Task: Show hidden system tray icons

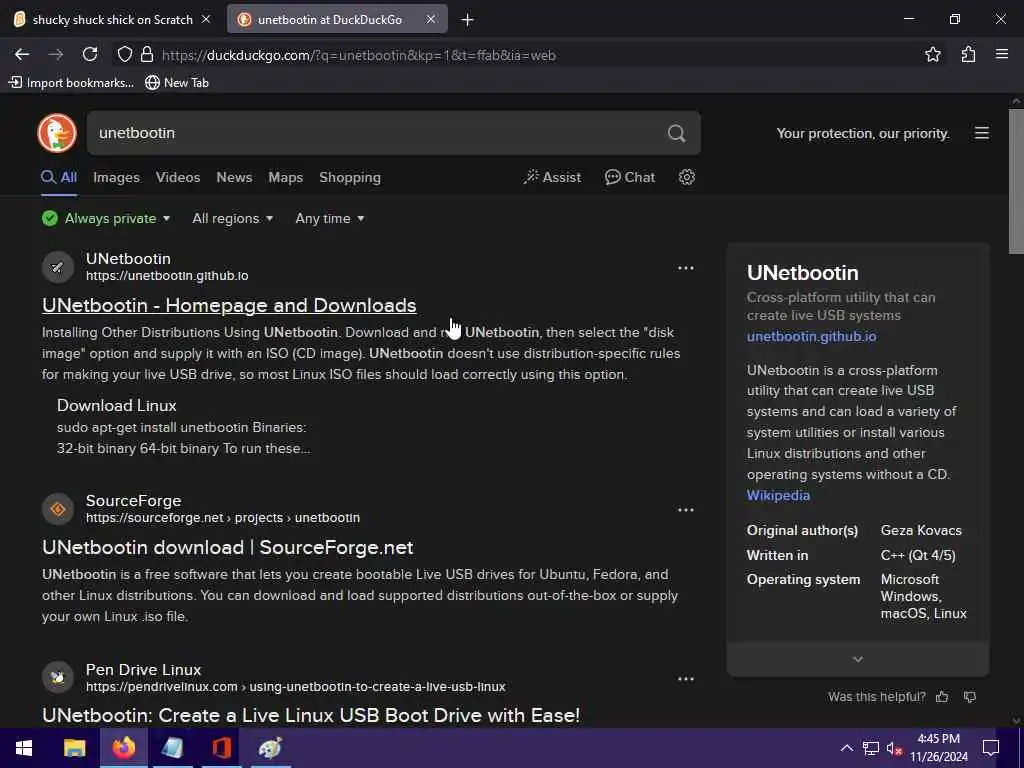Action: pyautogui.click(x=846, y=748)
